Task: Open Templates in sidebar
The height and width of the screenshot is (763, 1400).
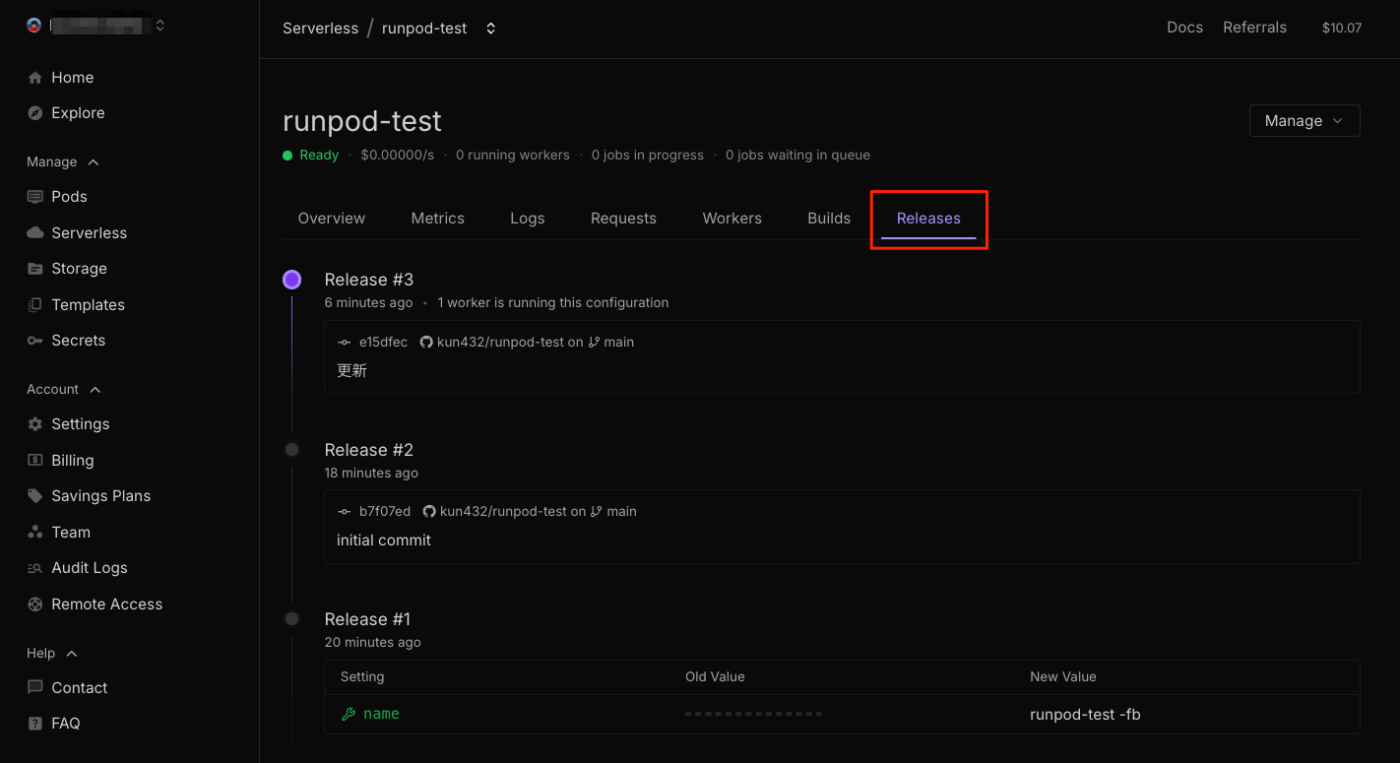Action: (x=88, y=305)
